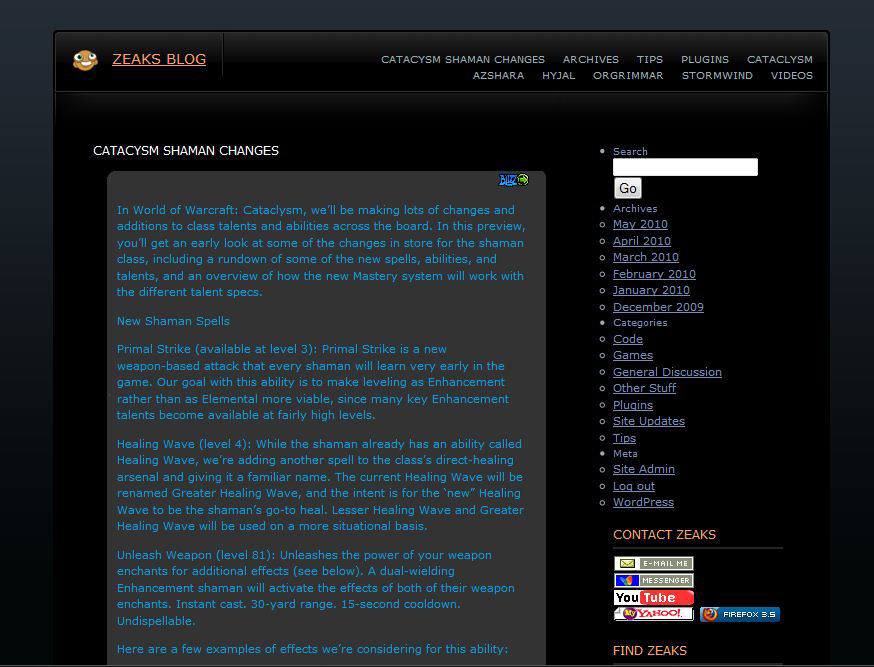Click the 'Contact Zeaks' sidebar heading
The width and height of the screenshot is (874, 667).
(x=664, y=534)
